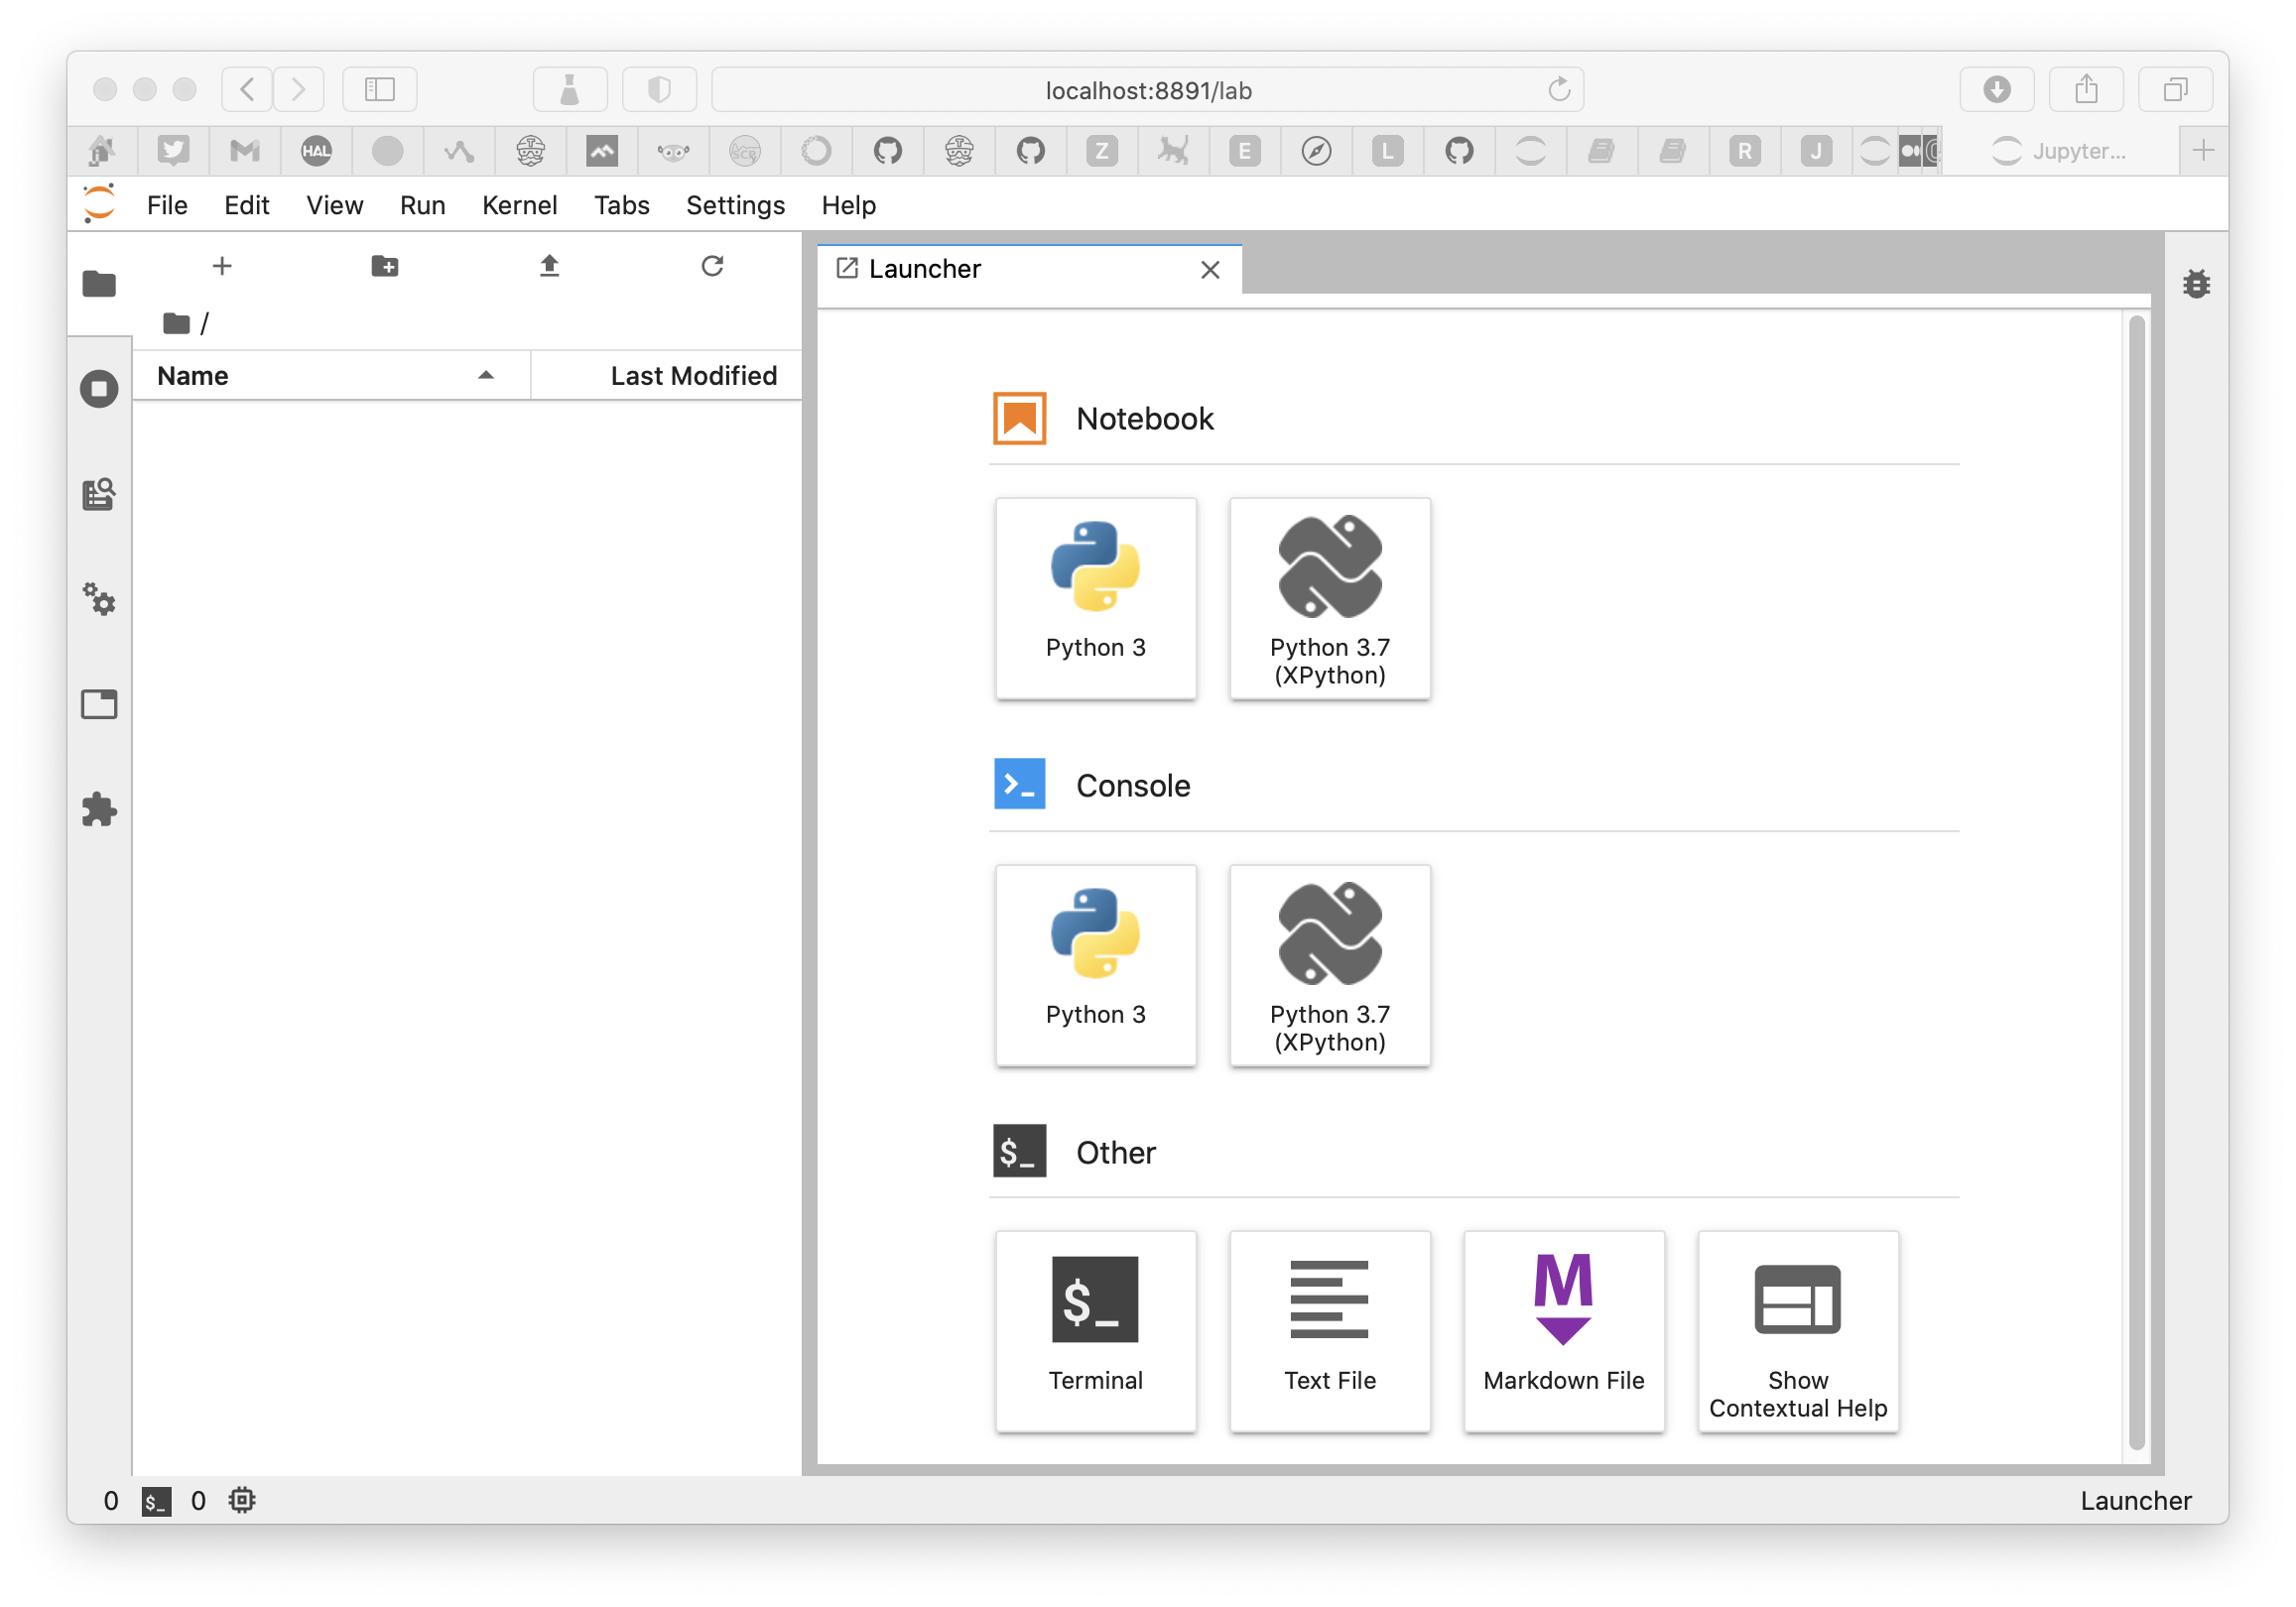Open the Extension Manager puzzle icon

[x=99, y=809]
